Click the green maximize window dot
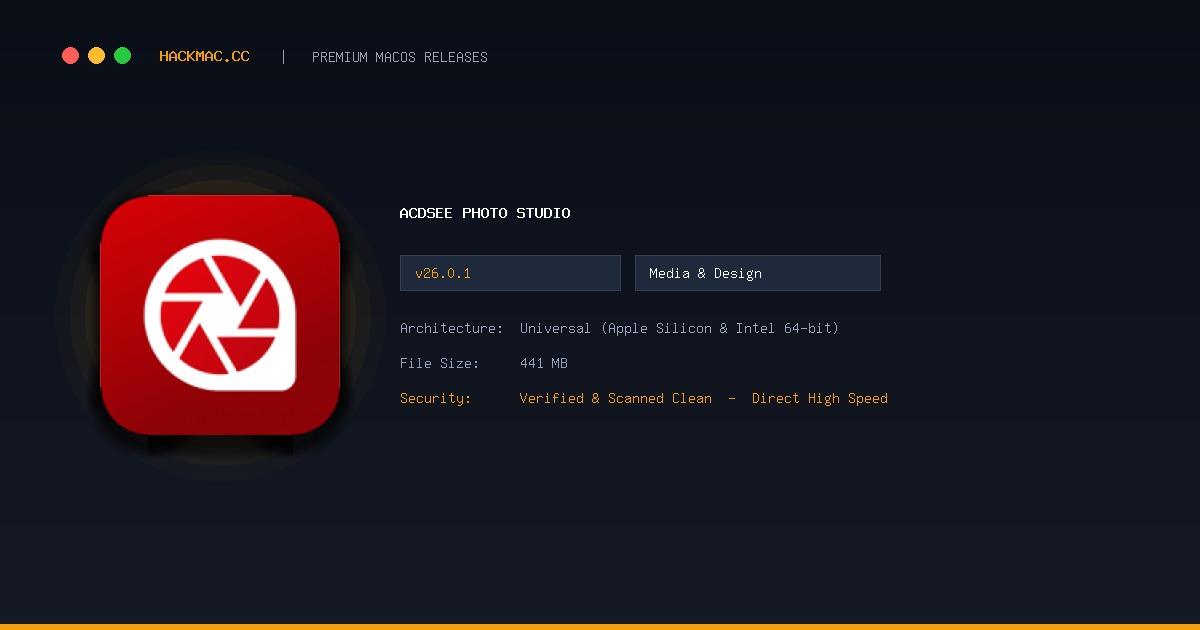 click(122, 56)
